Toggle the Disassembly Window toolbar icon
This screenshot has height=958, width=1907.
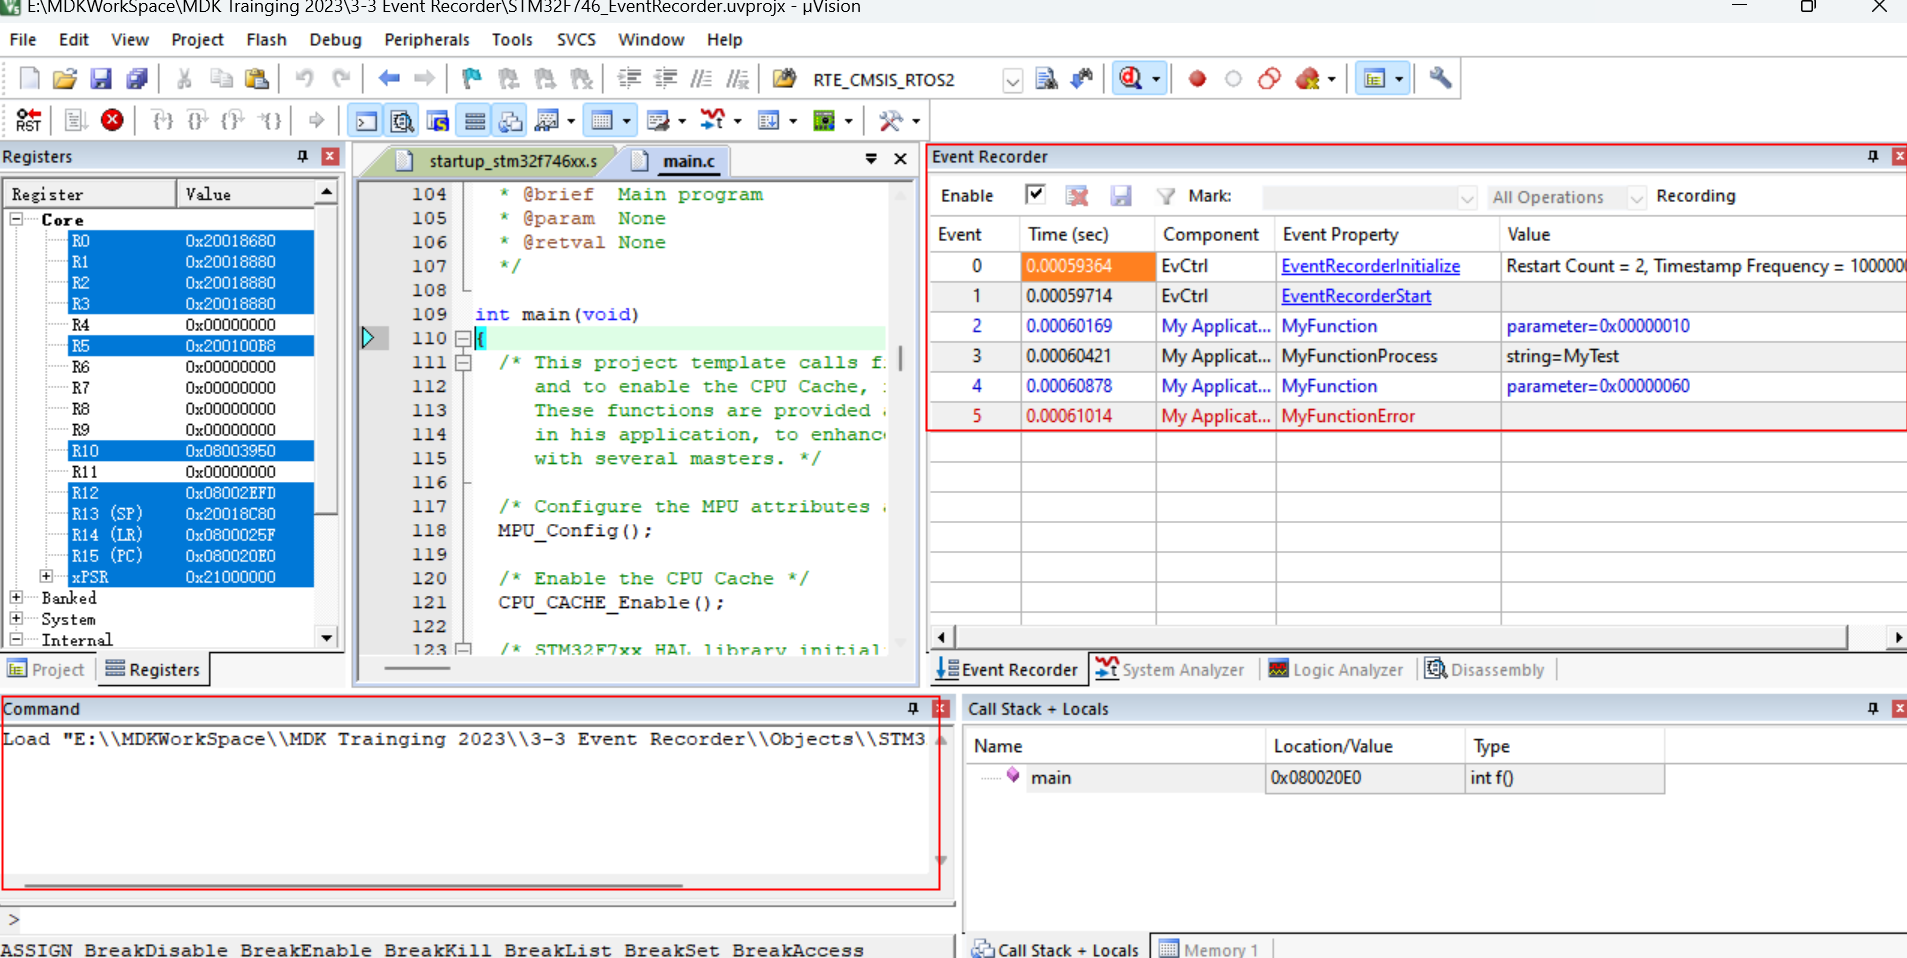pyautogui.click(x=402, y=121)
